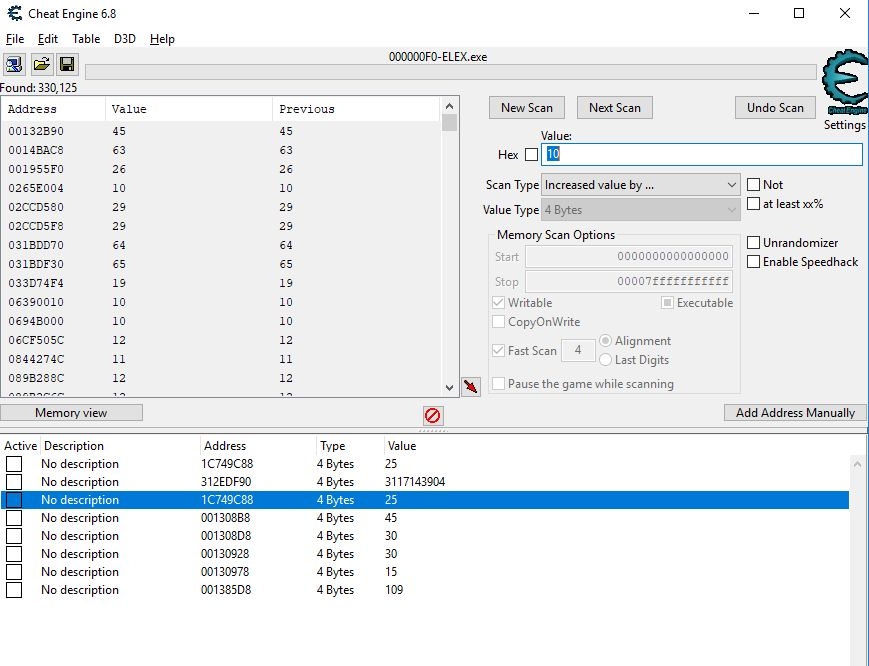Select result address 00132B90
Image resolution: width=869 pixels, height=666 pixels.
[36, 131]
